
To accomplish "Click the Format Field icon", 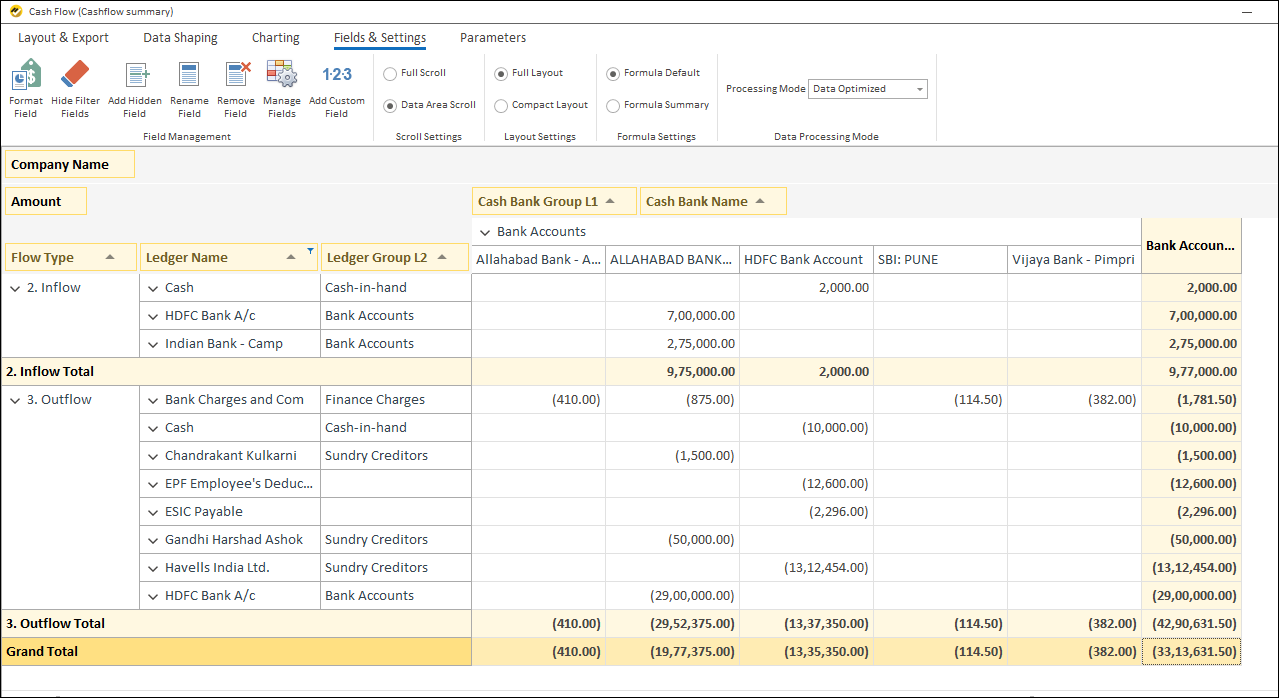I will point(26,76).
